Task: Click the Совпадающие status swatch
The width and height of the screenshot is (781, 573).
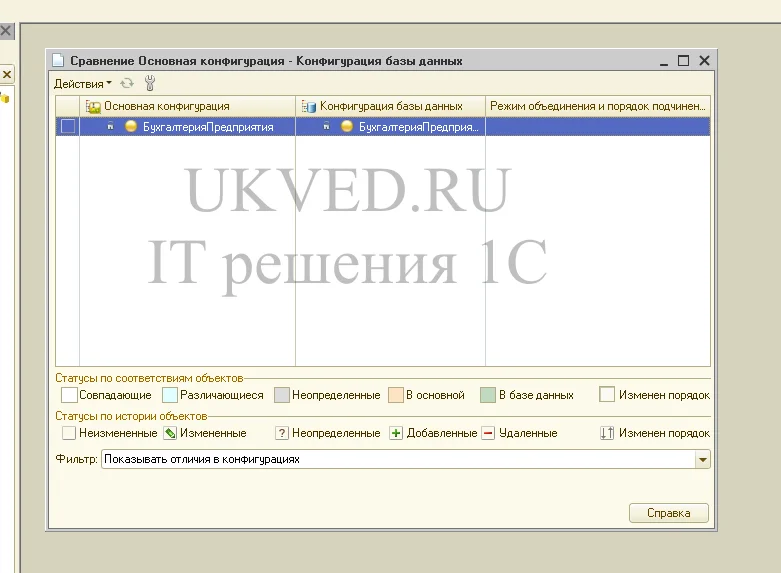Action: click(x=69, y=395)
